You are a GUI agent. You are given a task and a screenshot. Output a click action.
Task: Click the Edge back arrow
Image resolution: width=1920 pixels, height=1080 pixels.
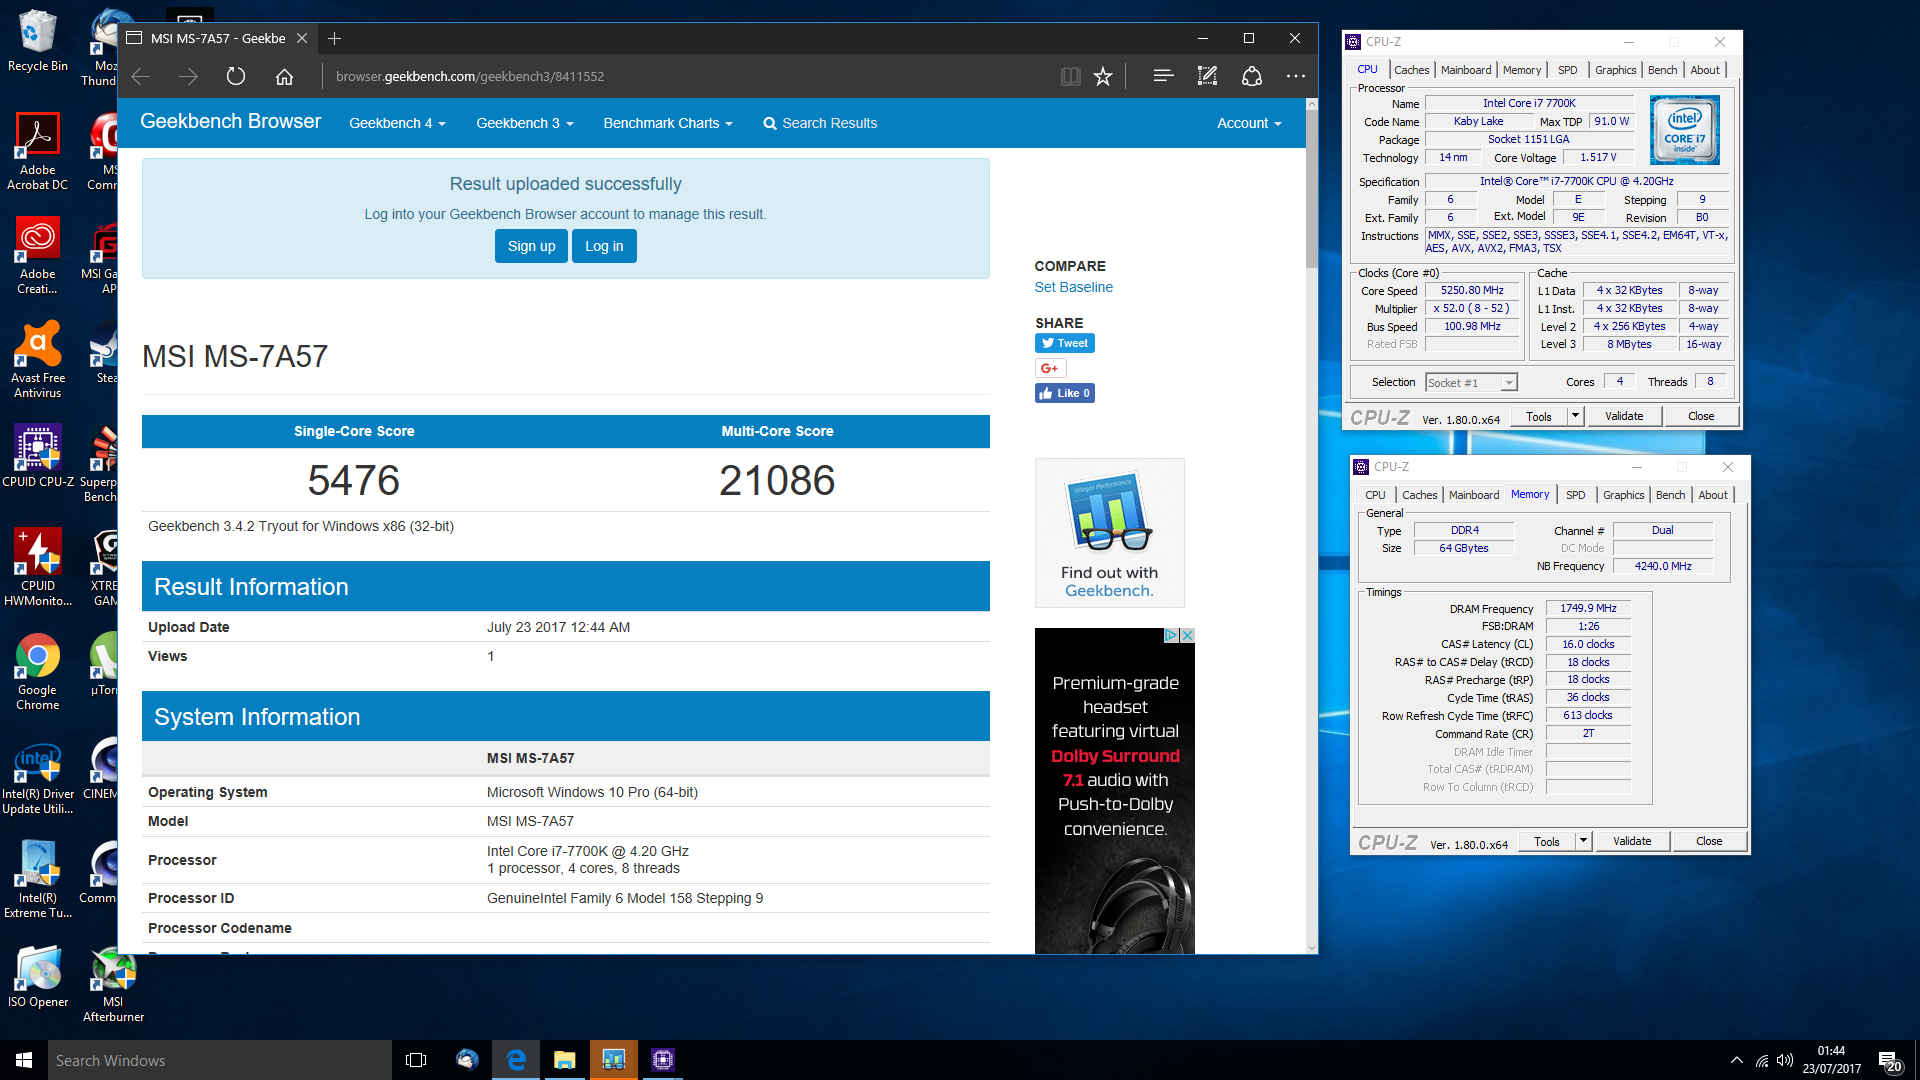tap(141, 76)
